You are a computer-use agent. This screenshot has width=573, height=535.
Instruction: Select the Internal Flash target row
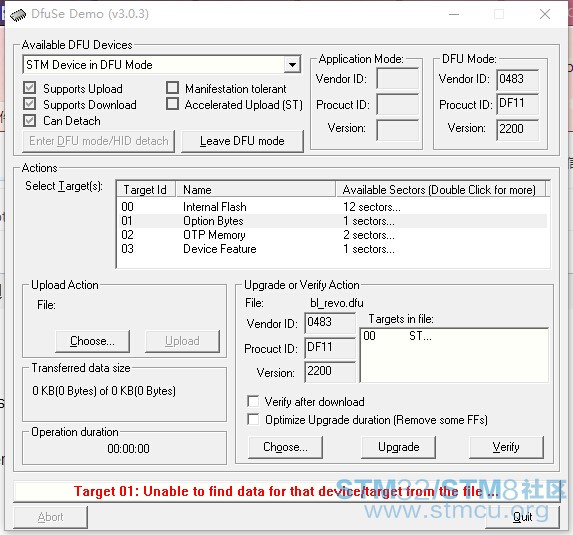click(x=333, y=207)
